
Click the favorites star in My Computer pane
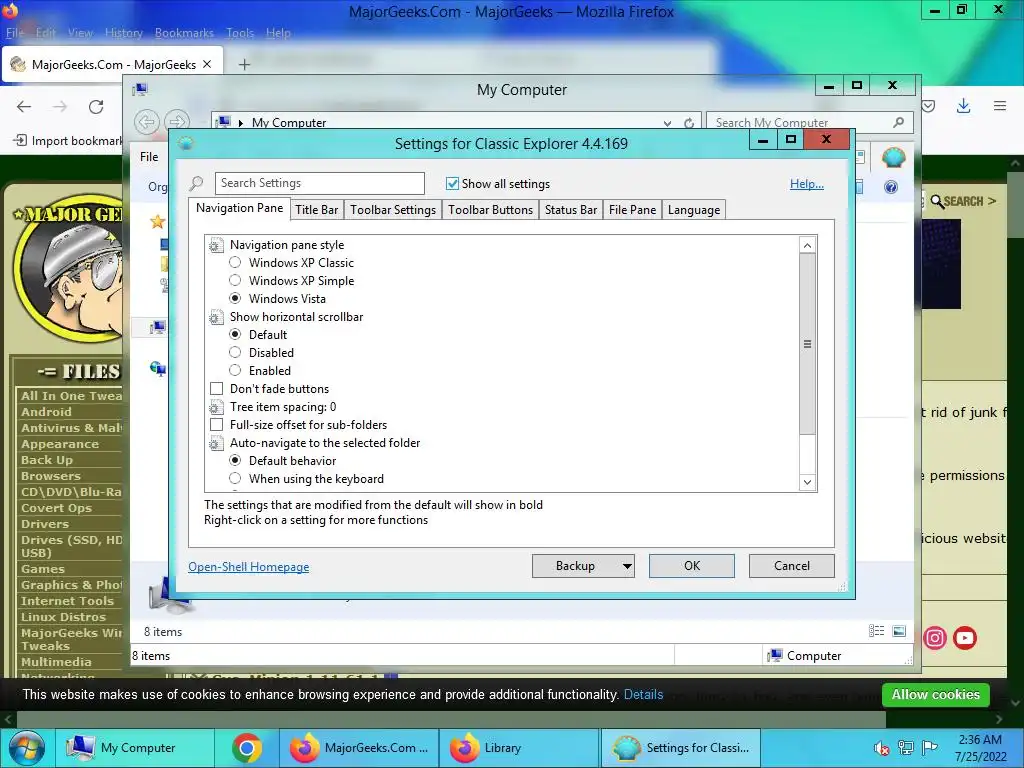pos(157,221)
